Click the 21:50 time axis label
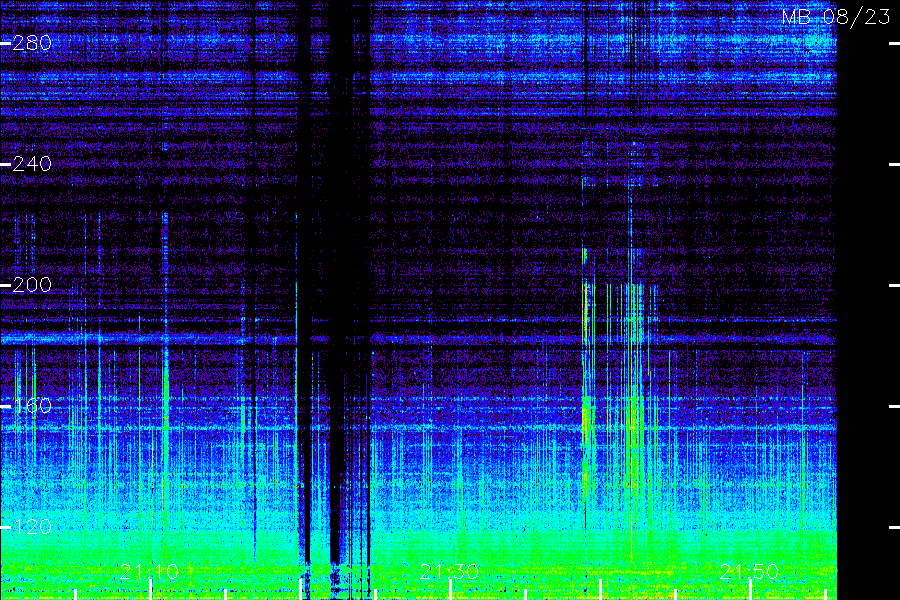The image size is (900, 600). tap(749, 571)
